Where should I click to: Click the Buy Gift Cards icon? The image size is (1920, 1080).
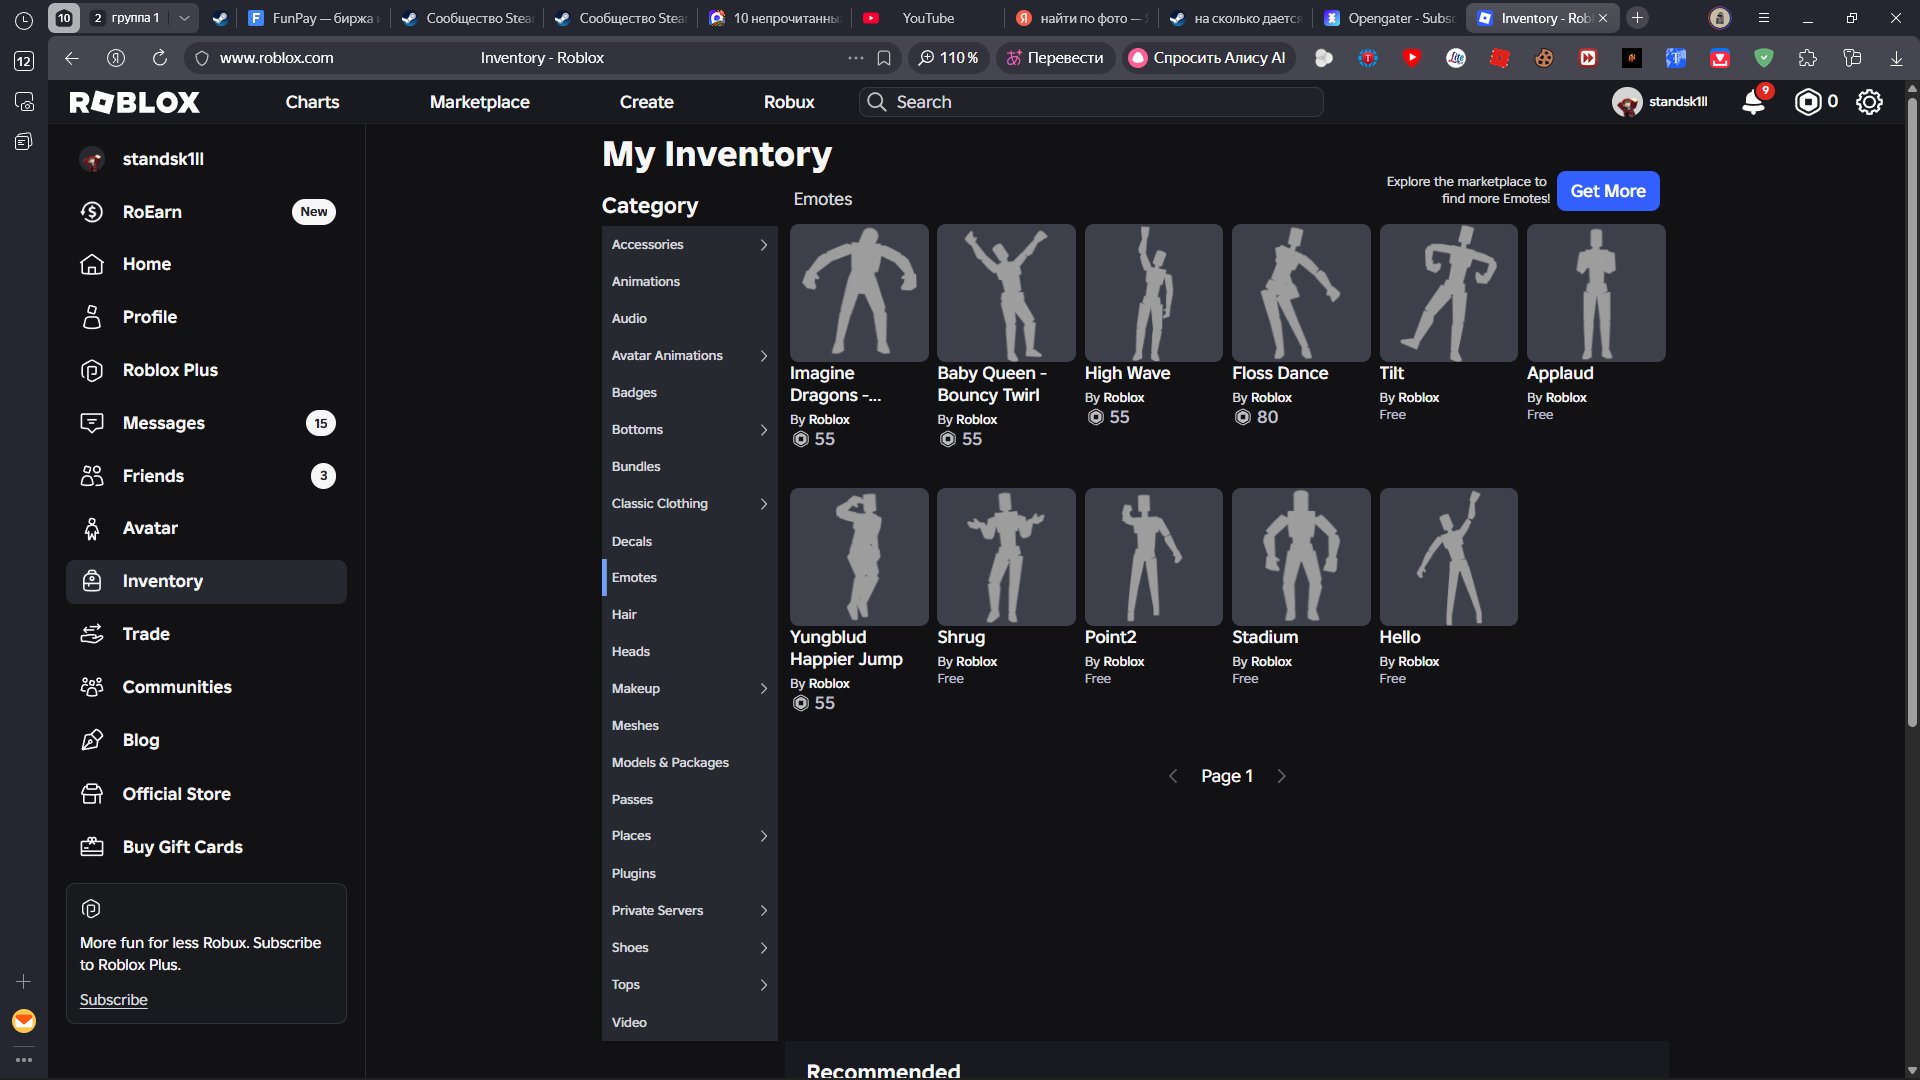(x=92, y=847)
